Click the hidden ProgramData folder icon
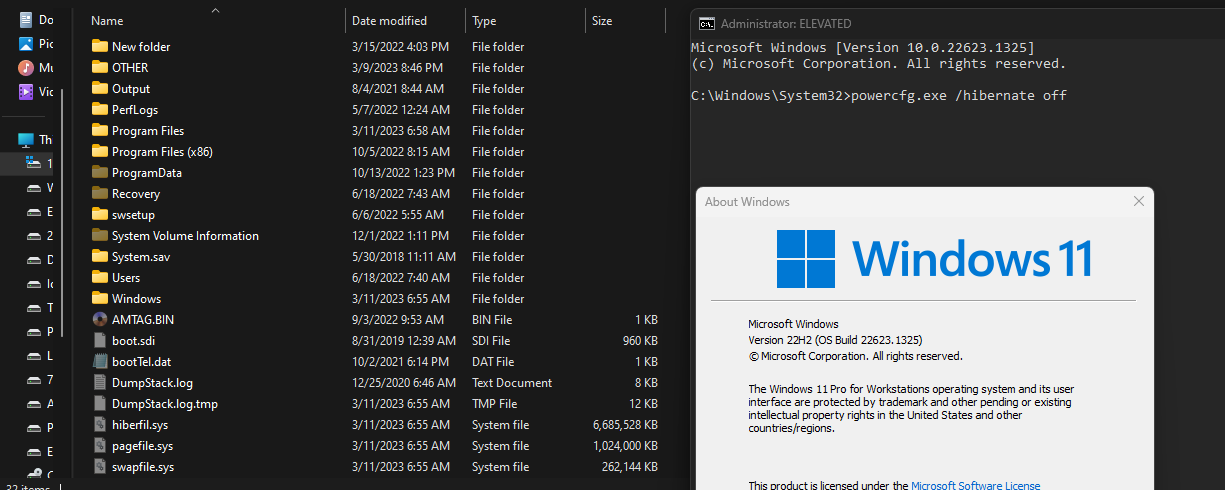The image size is (1225, 490). [x=99, y=172]
